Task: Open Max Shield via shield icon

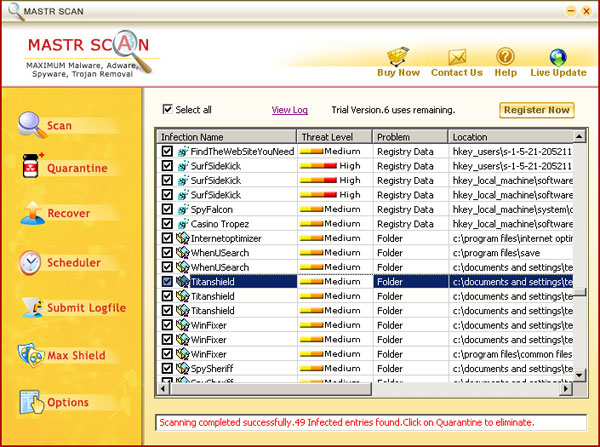Action: (31, 355)
